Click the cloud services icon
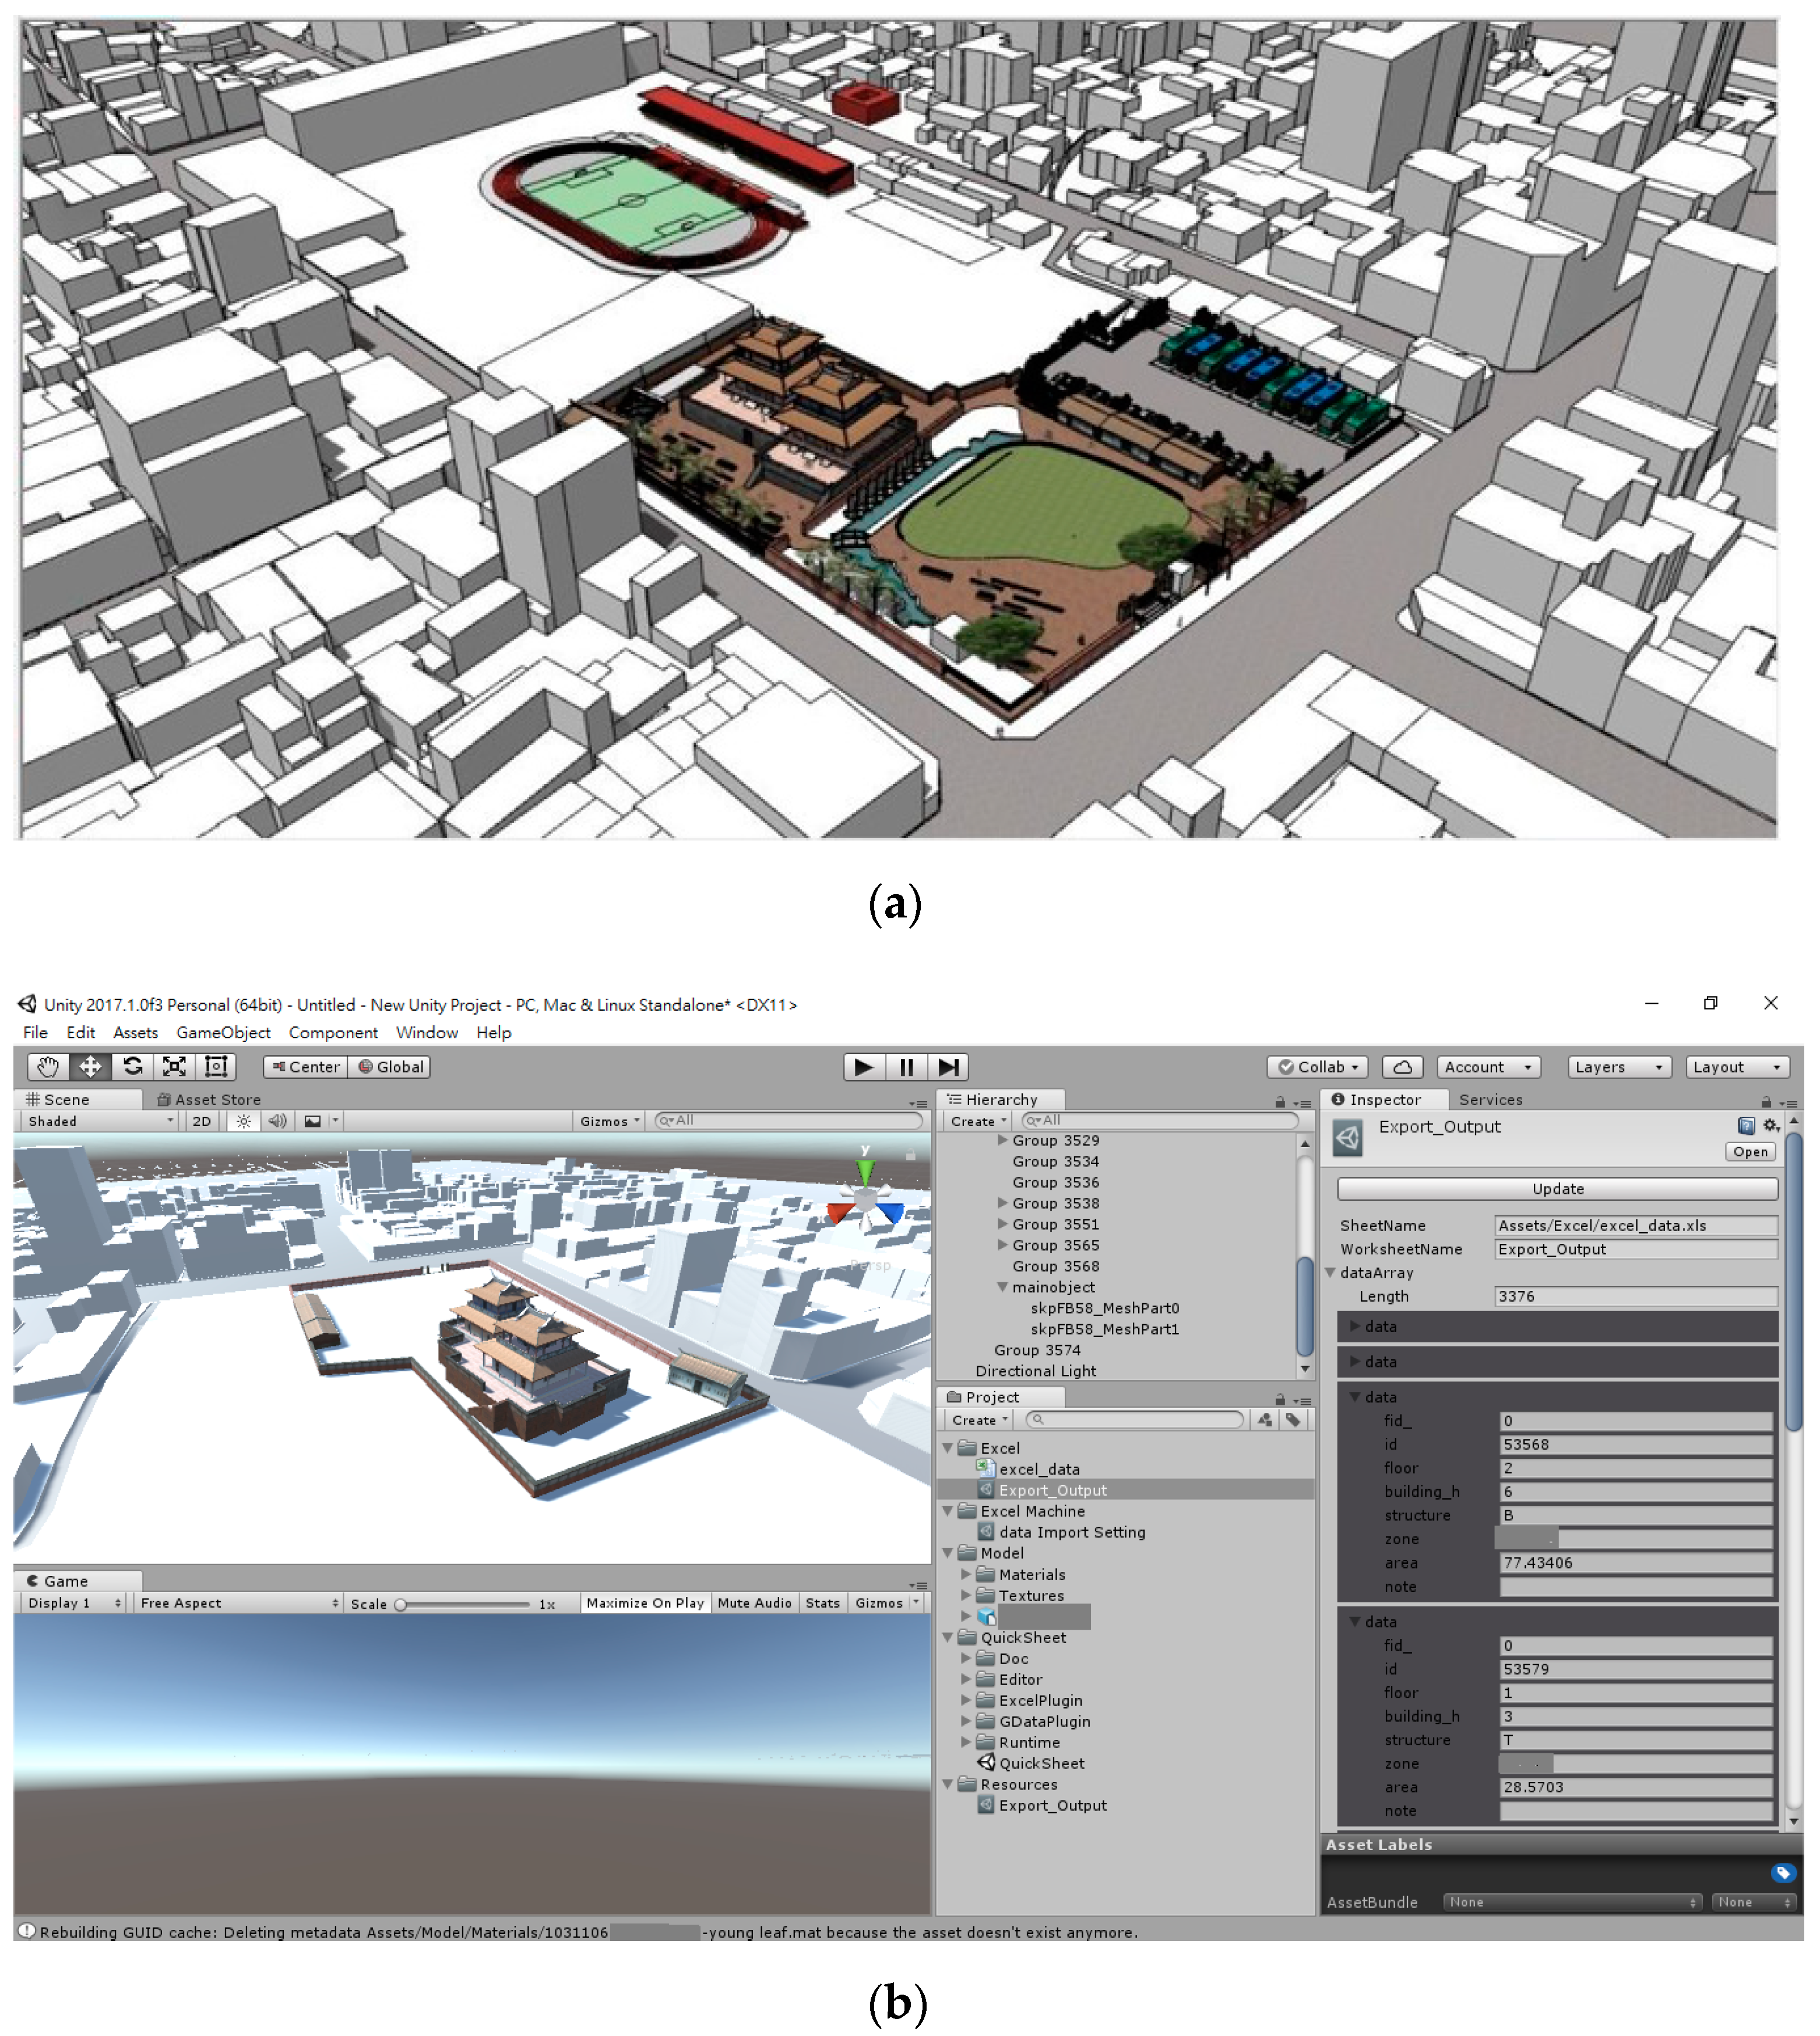The width and height of the screenshot is (1820, 2036). pyautogui.click(x=1402, y=1068)
